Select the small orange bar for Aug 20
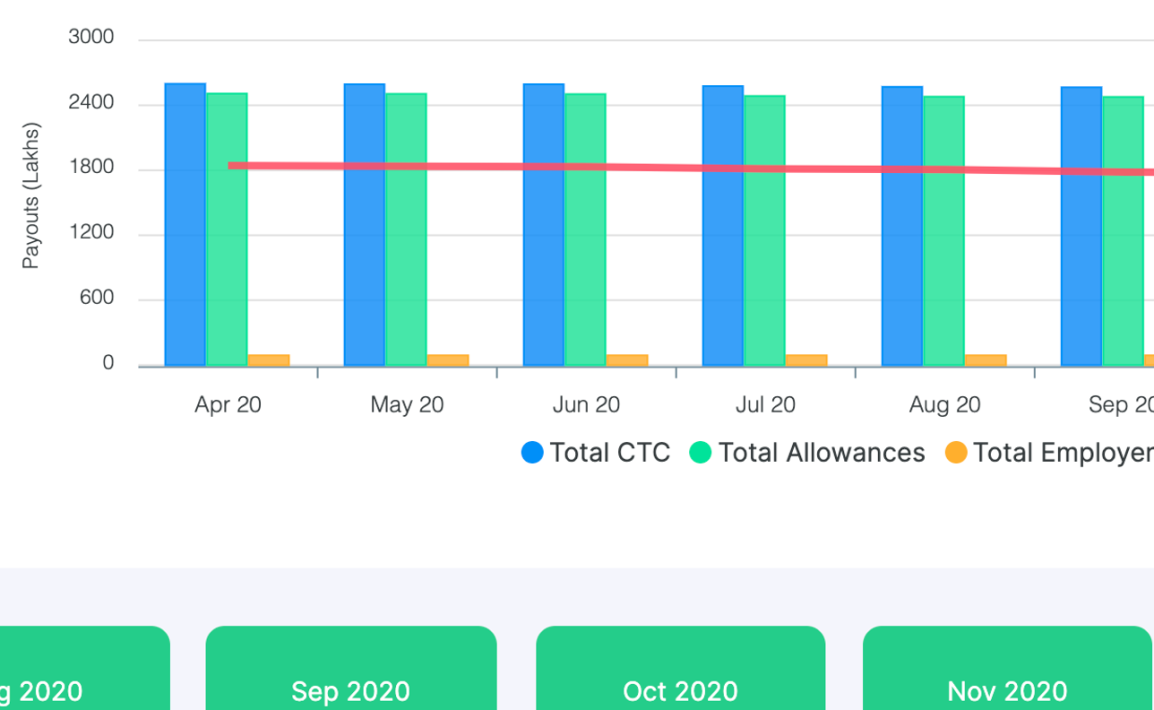The image size is (1154, 710). 985,360
